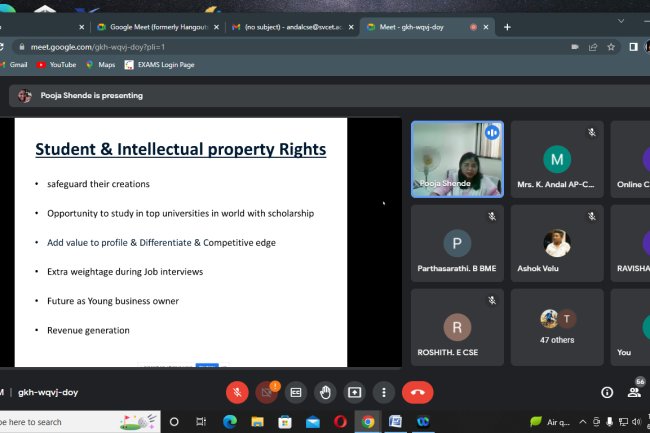The width and height of the screenshot is (650, 433).
Task: Share this page icon in address bar
Action: pyautogui.click(x=593, y=47)
